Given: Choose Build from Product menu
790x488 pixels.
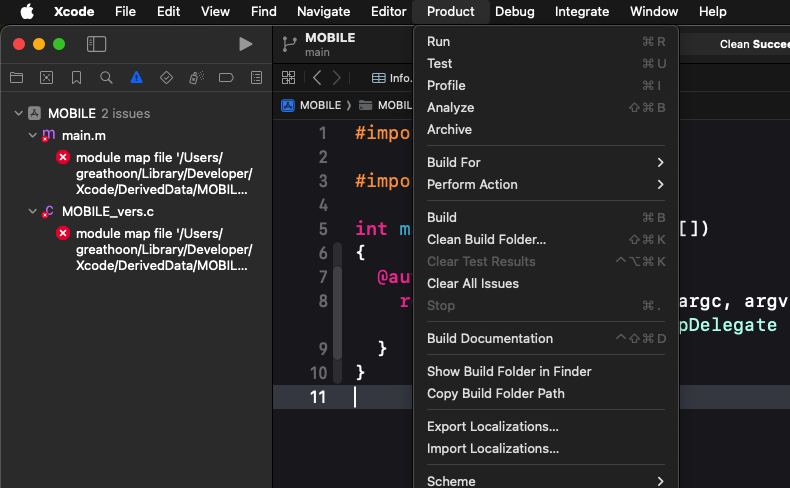Looking at the screenshot, I should click(x=546, y=217).
